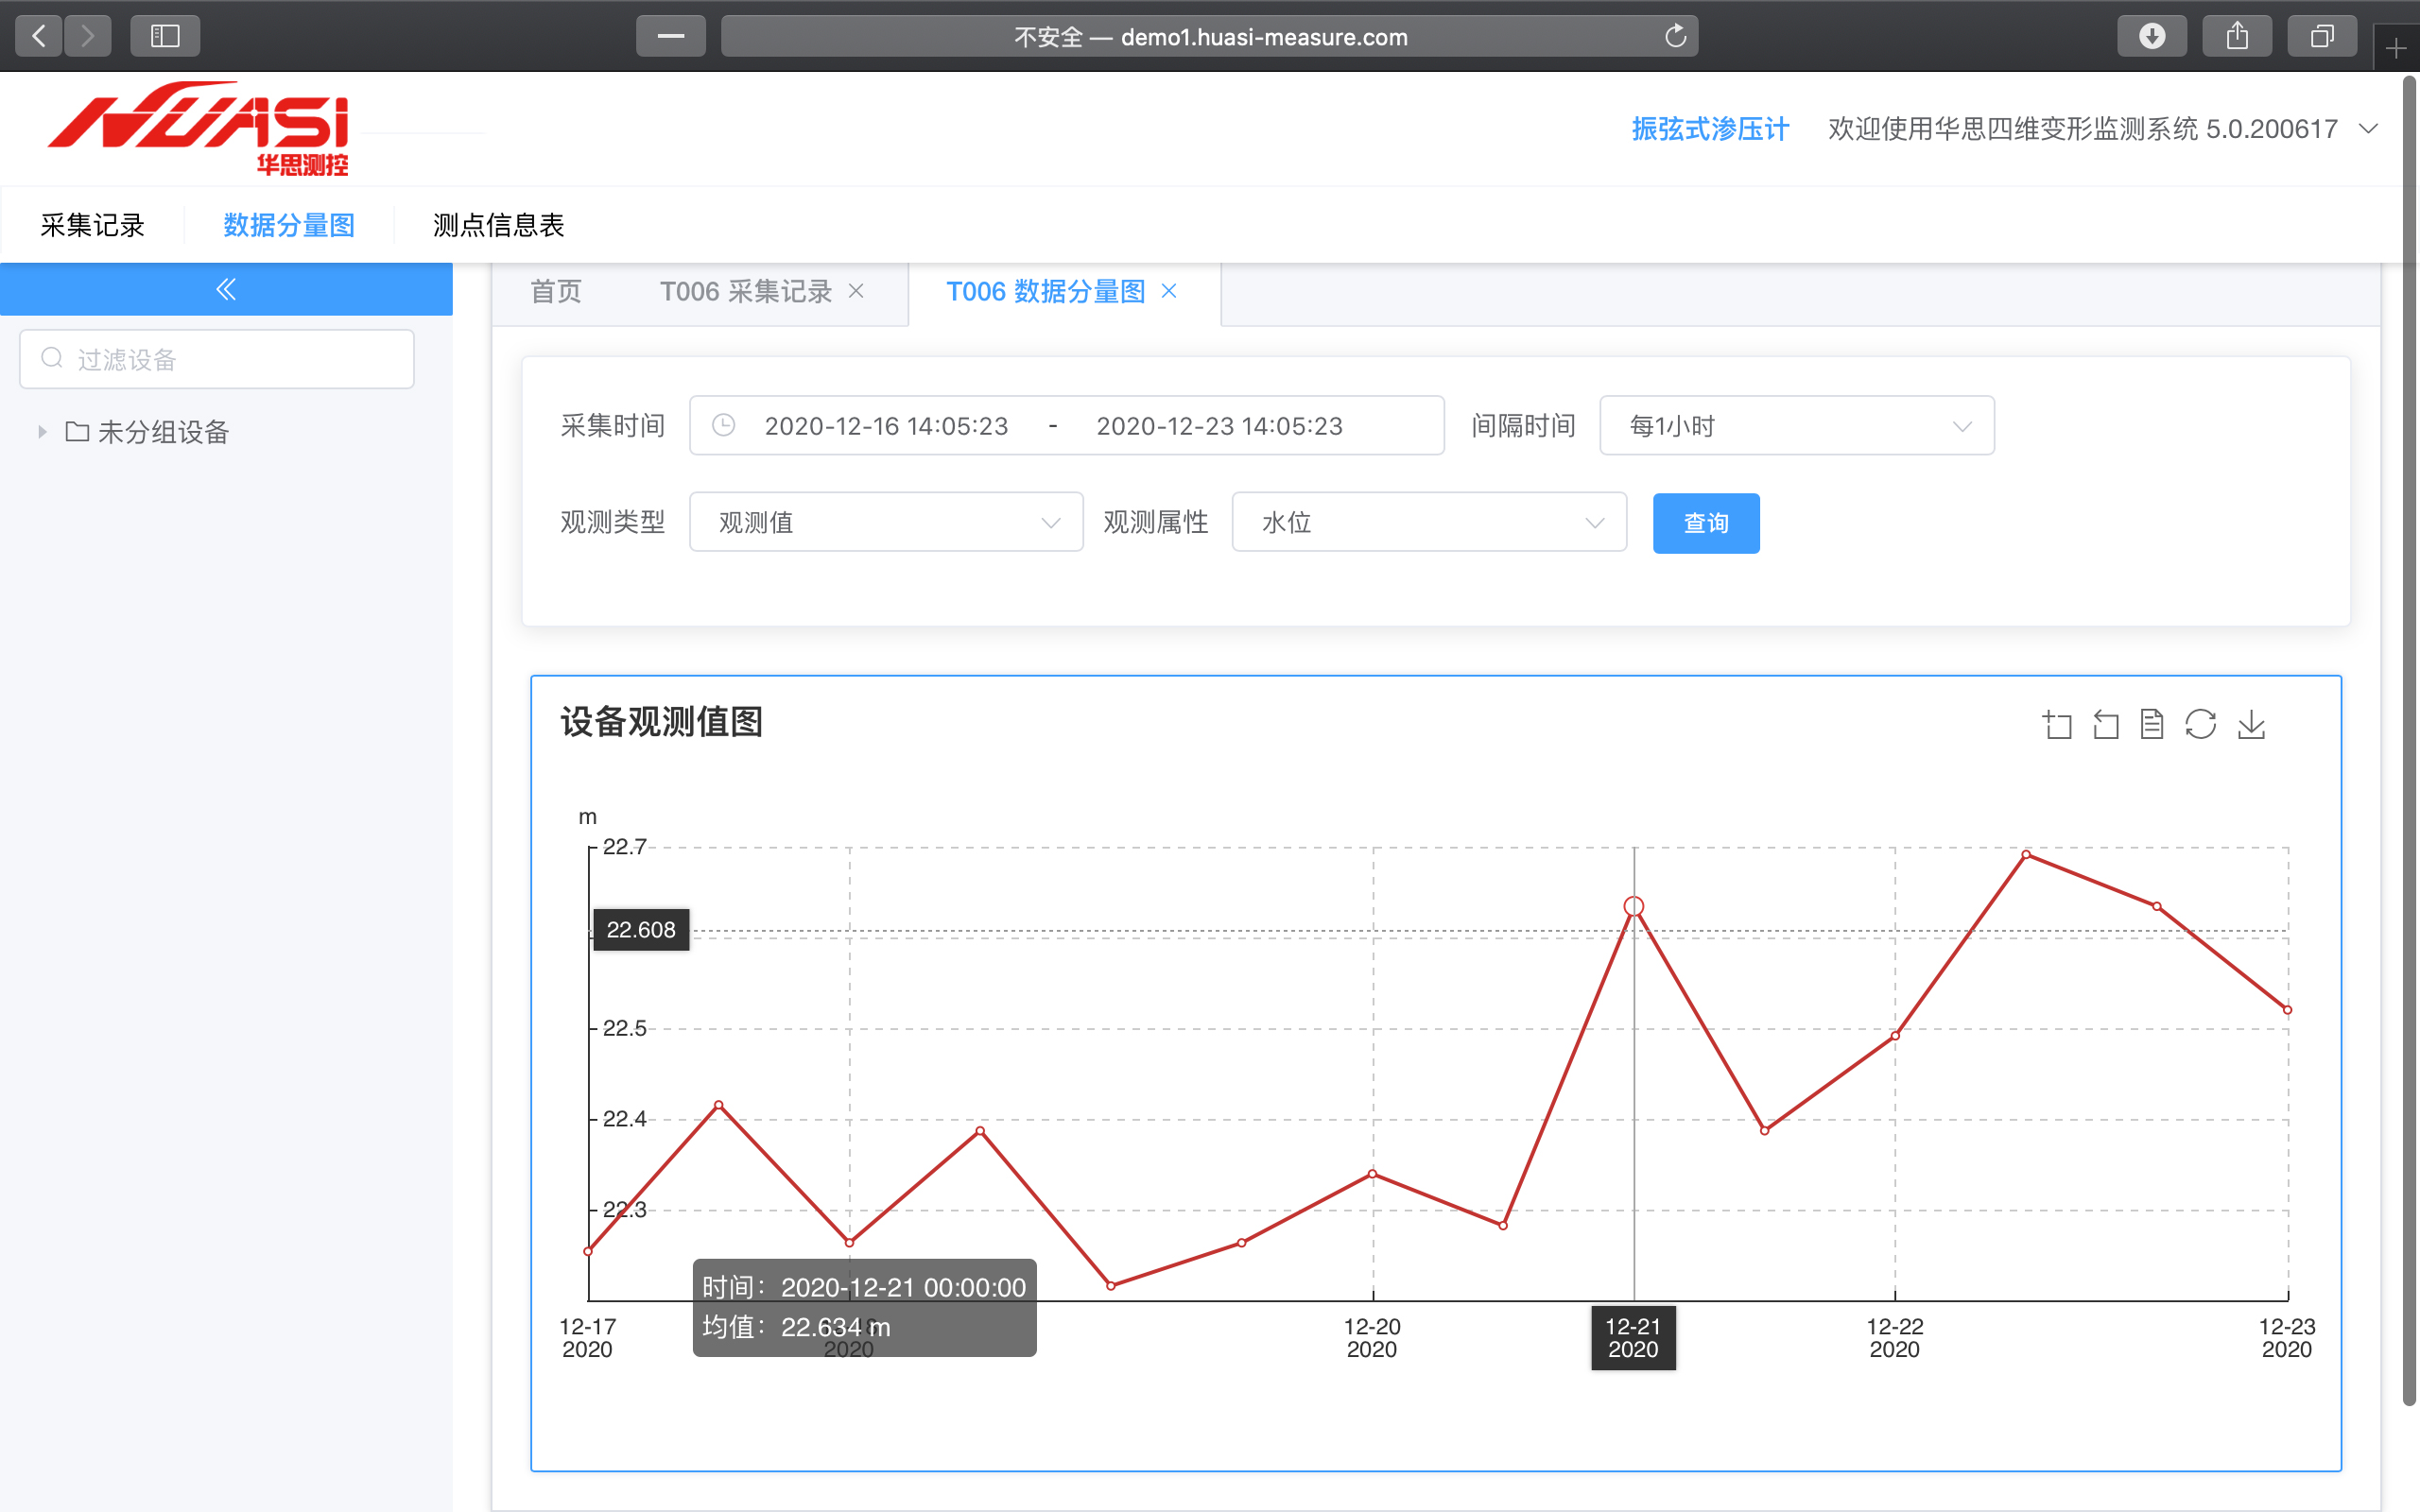Collapse the sidebar with the double chevron

(x=226, y=289)
